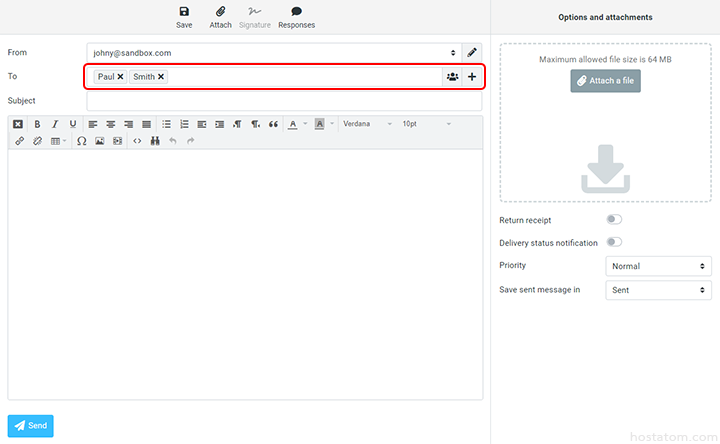Open Save sent message in dropdown
Viewport: 720px width, 444px height.
tap(659, 291)
